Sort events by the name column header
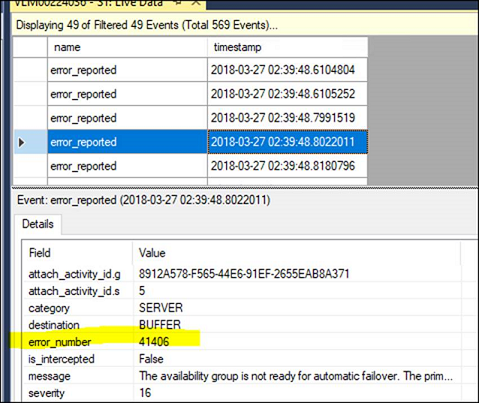 coord(127,47)
